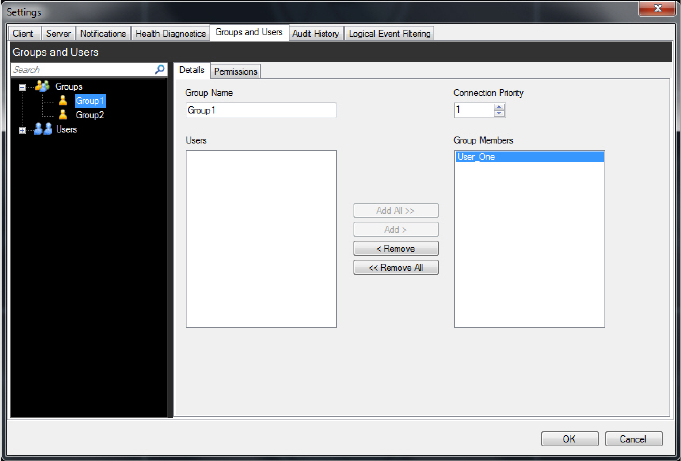Open the Health Diagnostics tab
Image resolution: width=681 pixels, height=461 pixels.
point(170,33)
